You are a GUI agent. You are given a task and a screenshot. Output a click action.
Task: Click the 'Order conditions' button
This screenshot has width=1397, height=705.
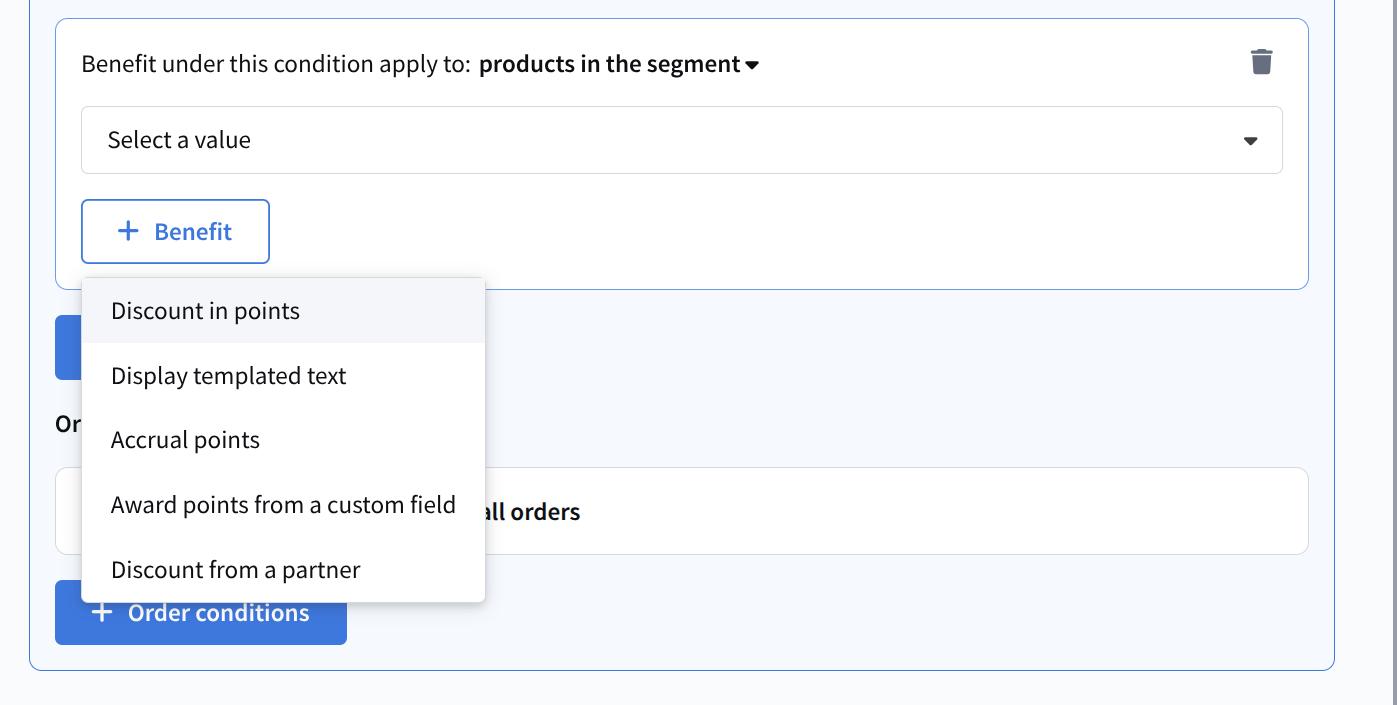218,613
